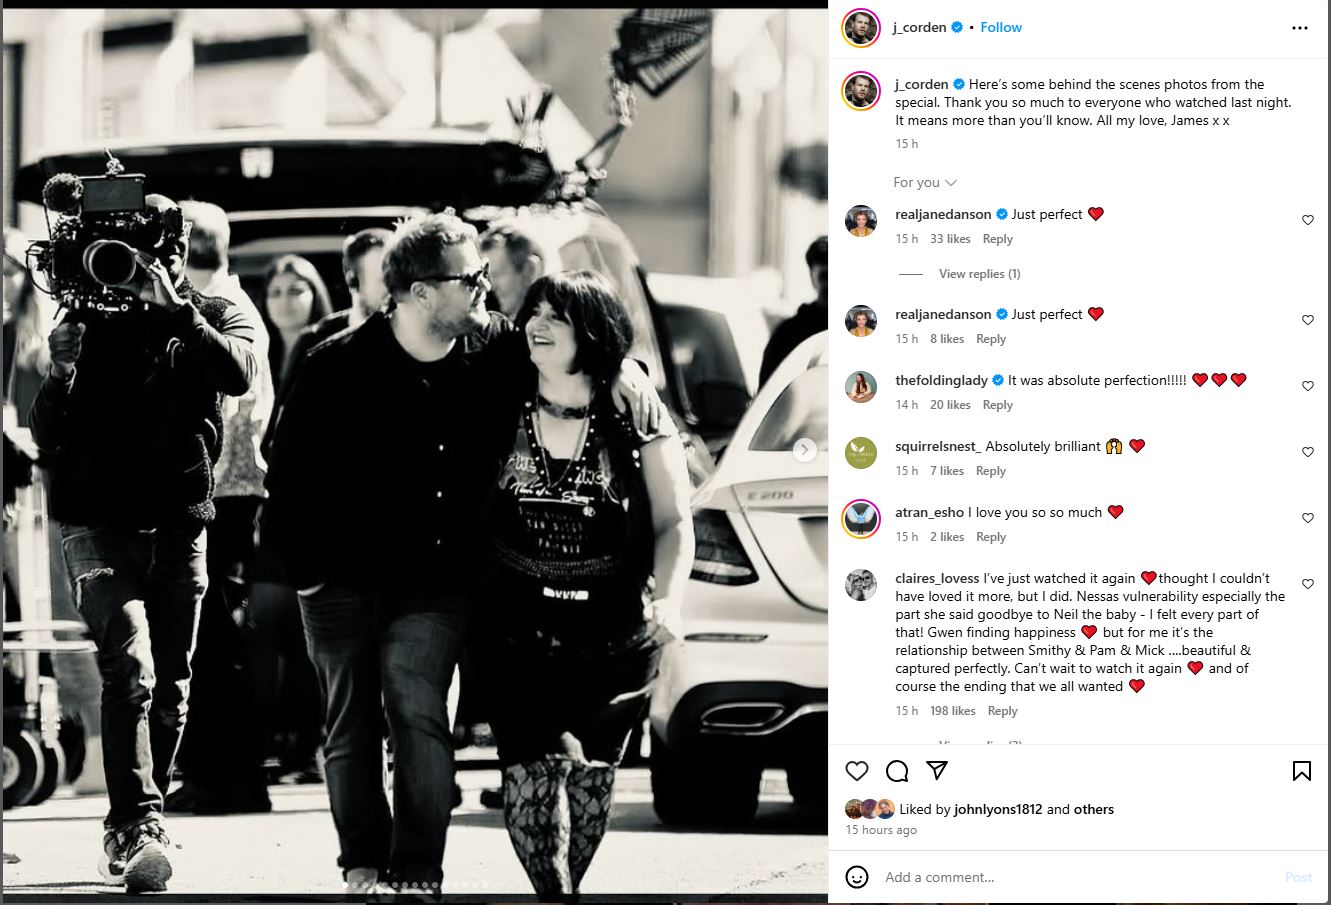Reply to the atran_esho comment

[x=991, y=537]
